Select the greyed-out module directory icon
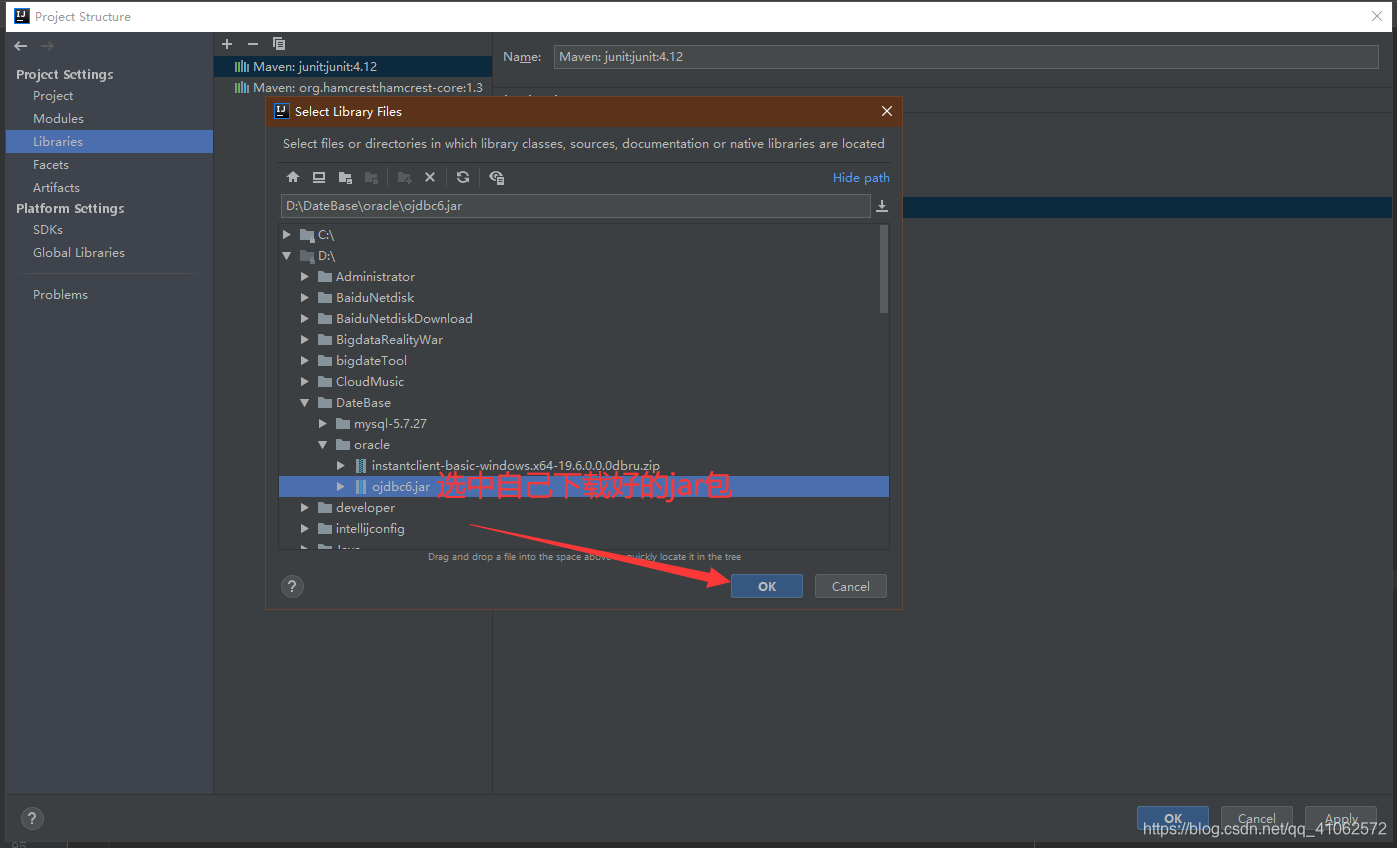 pos(371,177)
